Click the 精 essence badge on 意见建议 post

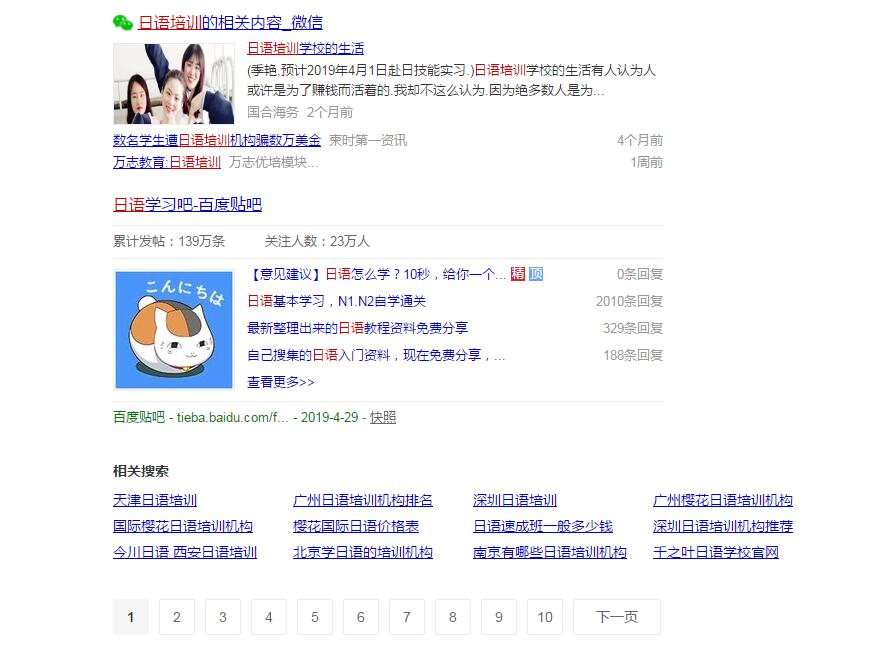pyautogui.click(x=518, y=273)
